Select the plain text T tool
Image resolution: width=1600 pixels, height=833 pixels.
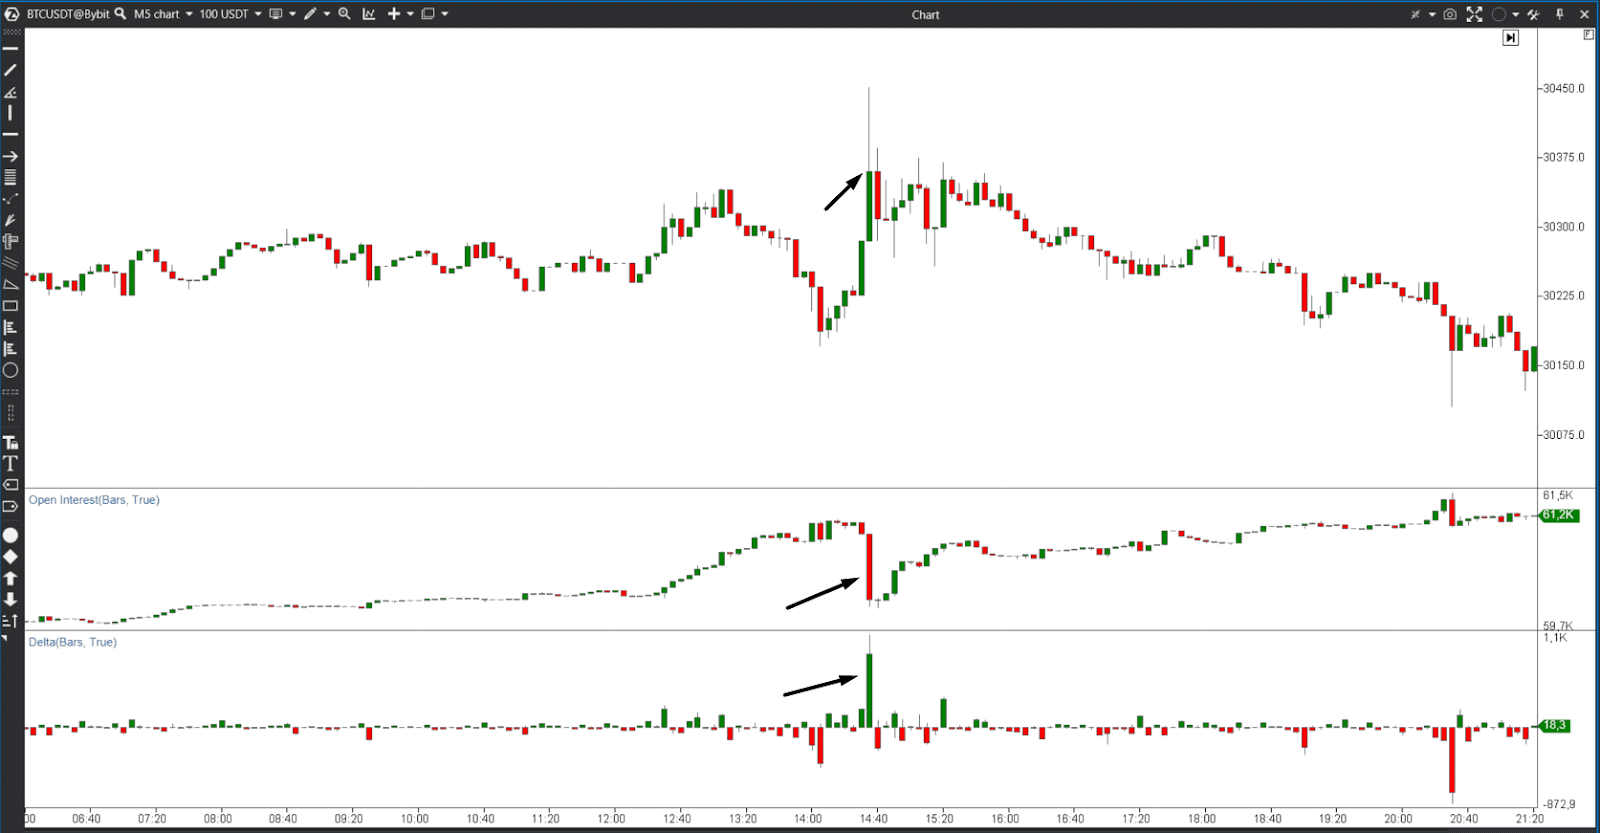[10, 463]
